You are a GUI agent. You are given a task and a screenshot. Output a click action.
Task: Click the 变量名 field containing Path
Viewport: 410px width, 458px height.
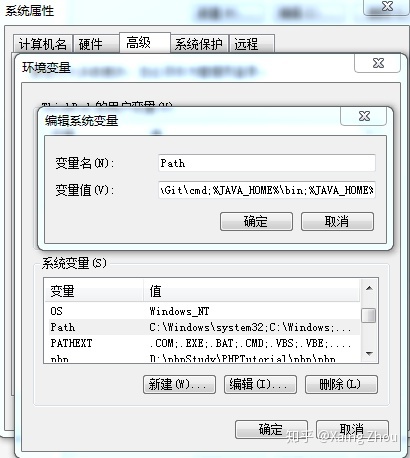click(267, 163)
